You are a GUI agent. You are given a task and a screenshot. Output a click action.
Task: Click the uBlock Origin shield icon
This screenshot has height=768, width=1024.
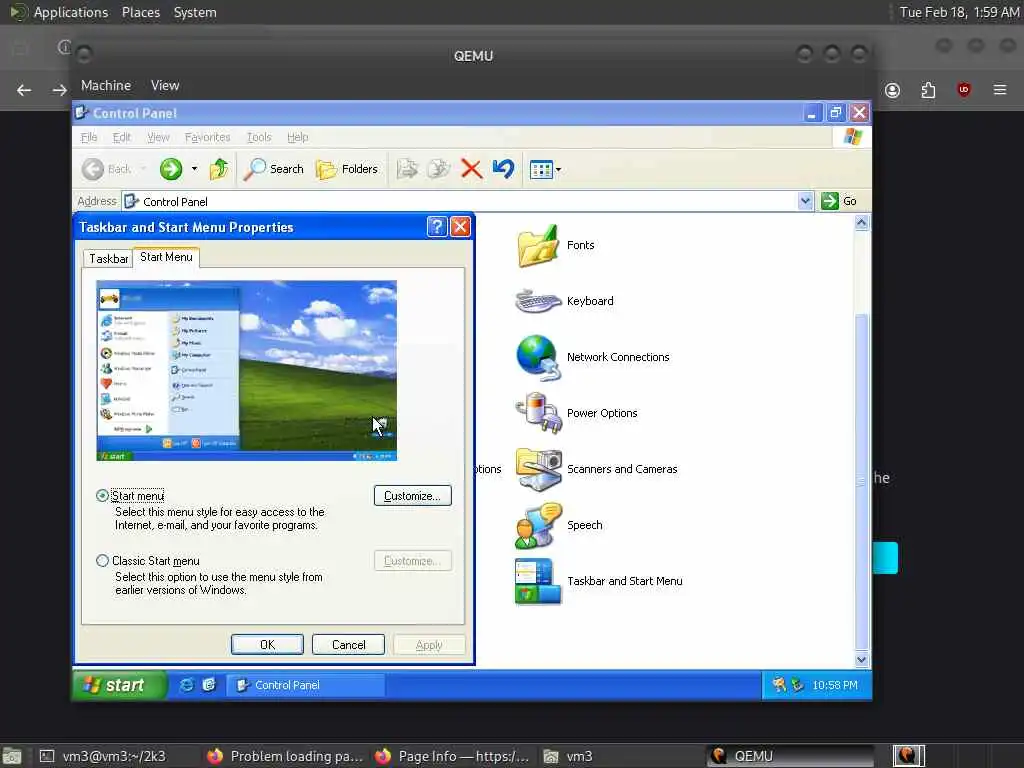point(964,90)
